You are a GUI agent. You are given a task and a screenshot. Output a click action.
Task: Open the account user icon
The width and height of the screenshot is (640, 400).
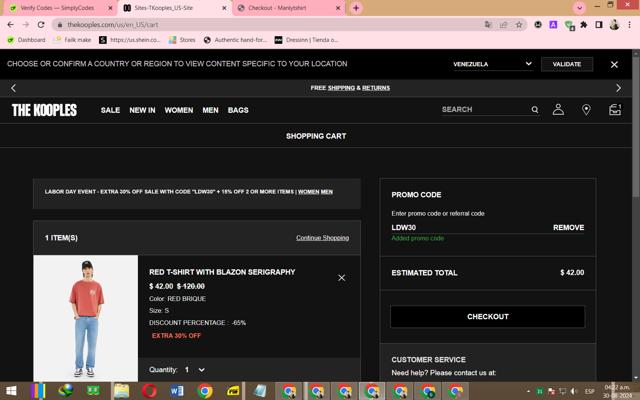coord(558,109)
